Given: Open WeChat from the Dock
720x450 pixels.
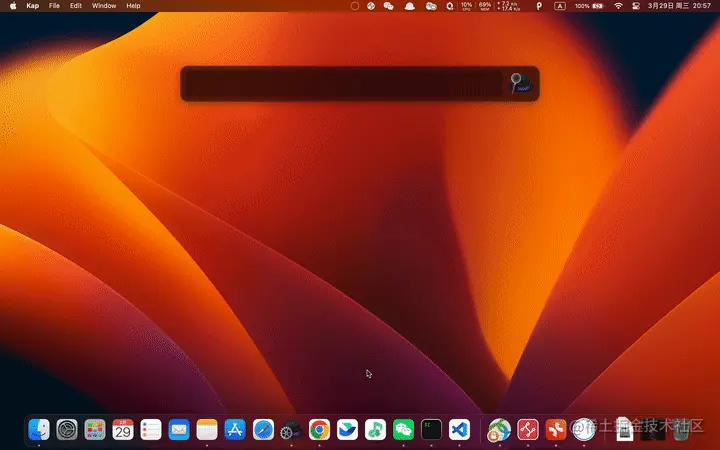Looking at the screenshot, I should coord(403,430).
